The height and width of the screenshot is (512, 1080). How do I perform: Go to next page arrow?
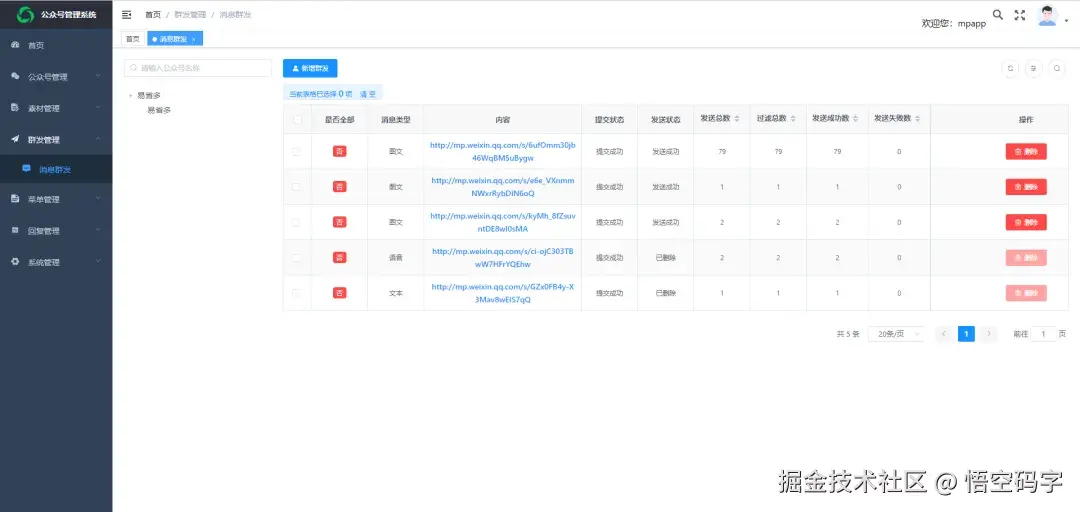coord(989,334)
